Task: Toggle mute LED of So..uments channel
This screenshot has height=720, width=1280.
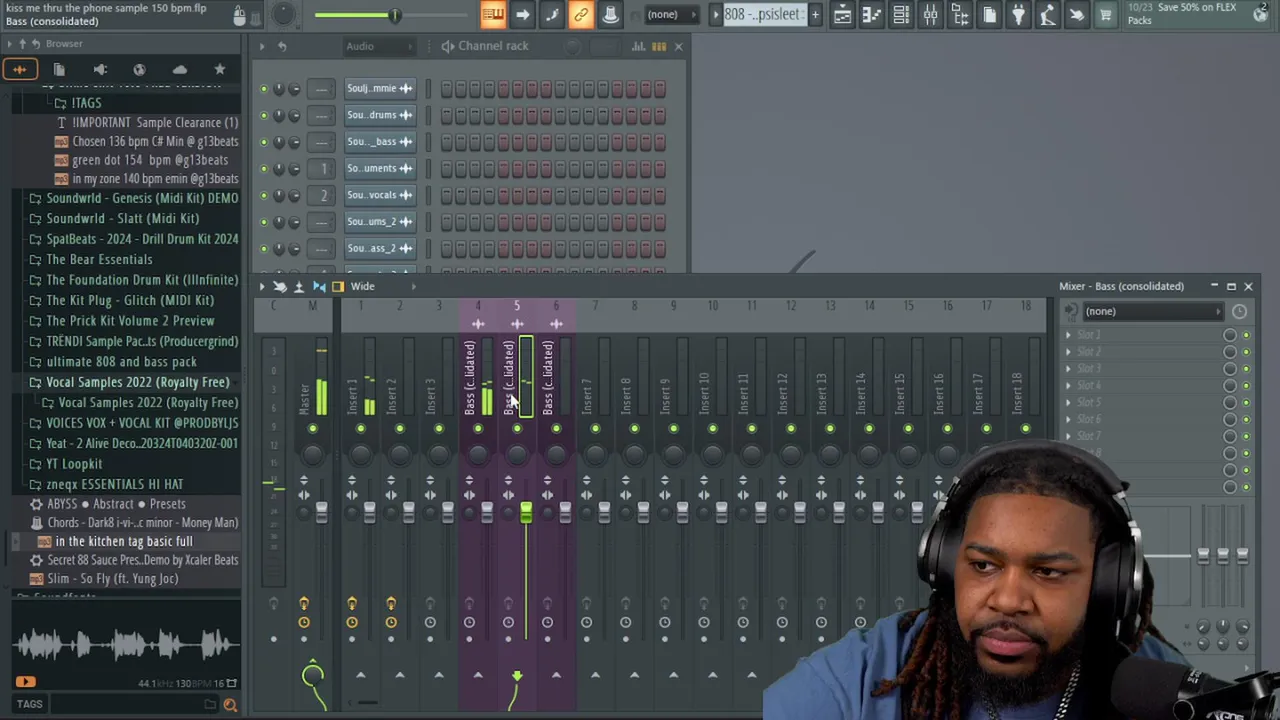Action: click(x=264, y=169)
